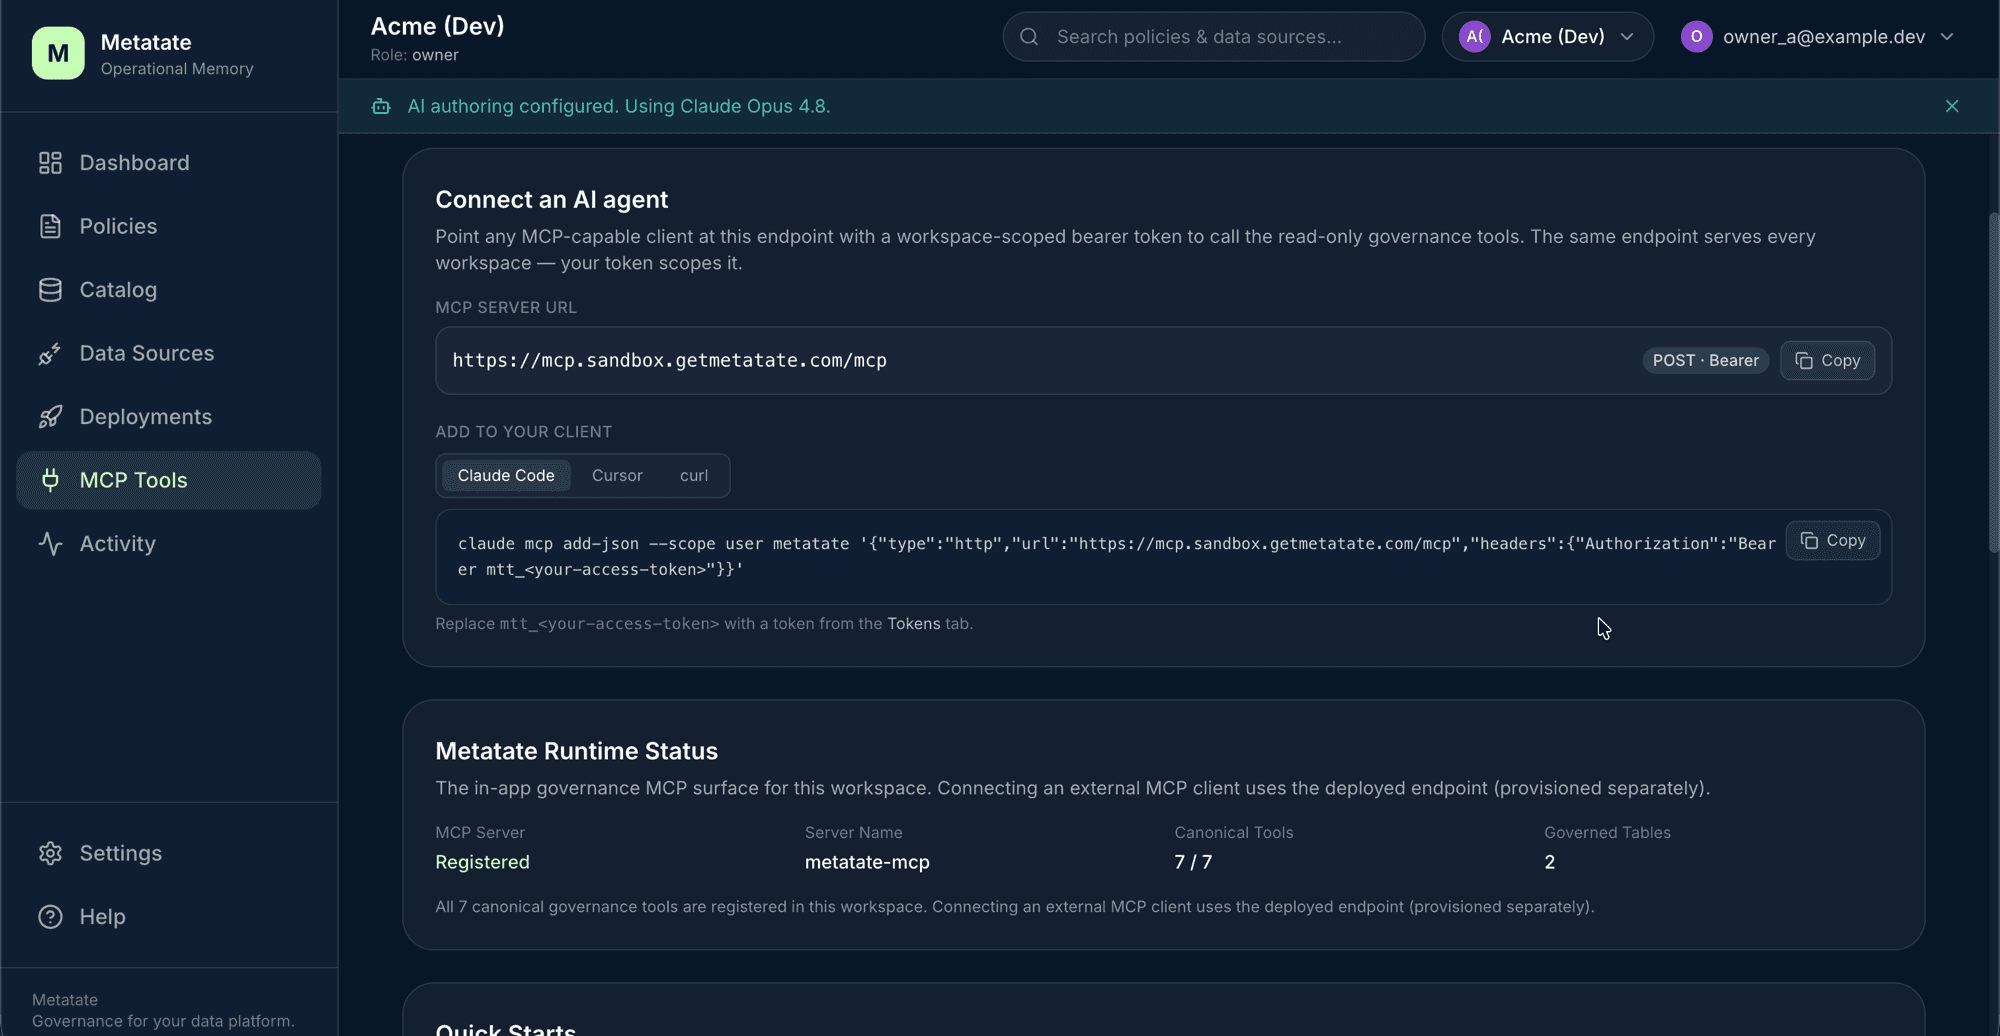Click the POST · Bearer badge
The height and width of the screenshot is (1036, 2000).
click(1705, 361)
